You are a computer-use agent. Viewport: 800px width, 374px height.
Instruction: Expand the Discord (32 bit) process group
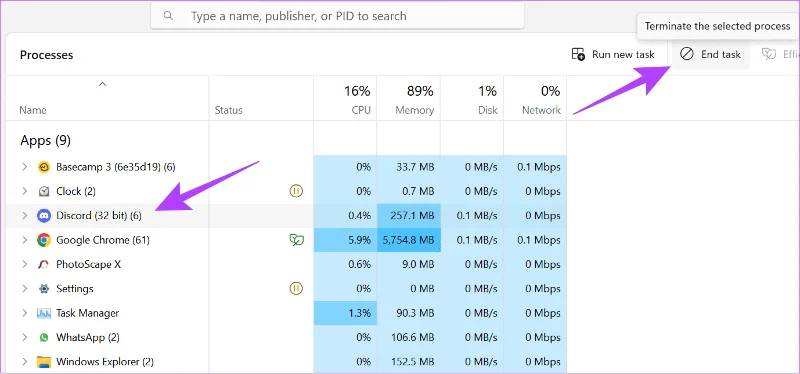click(x=24, y=216)
